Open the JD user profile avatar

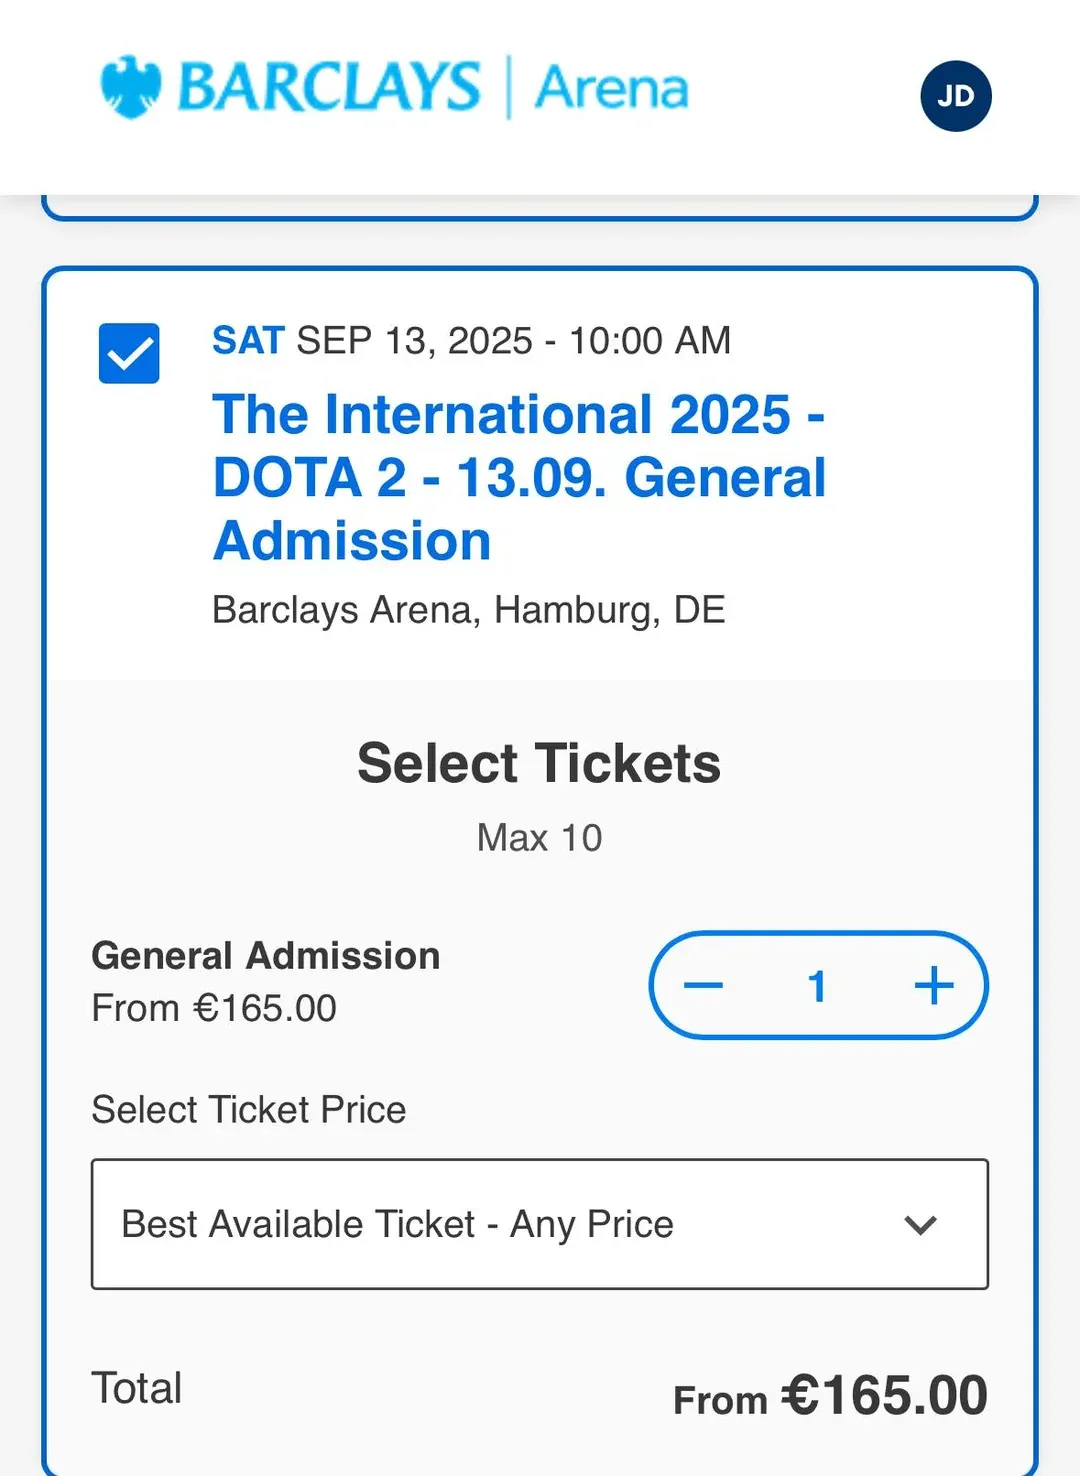coord(955,96)
